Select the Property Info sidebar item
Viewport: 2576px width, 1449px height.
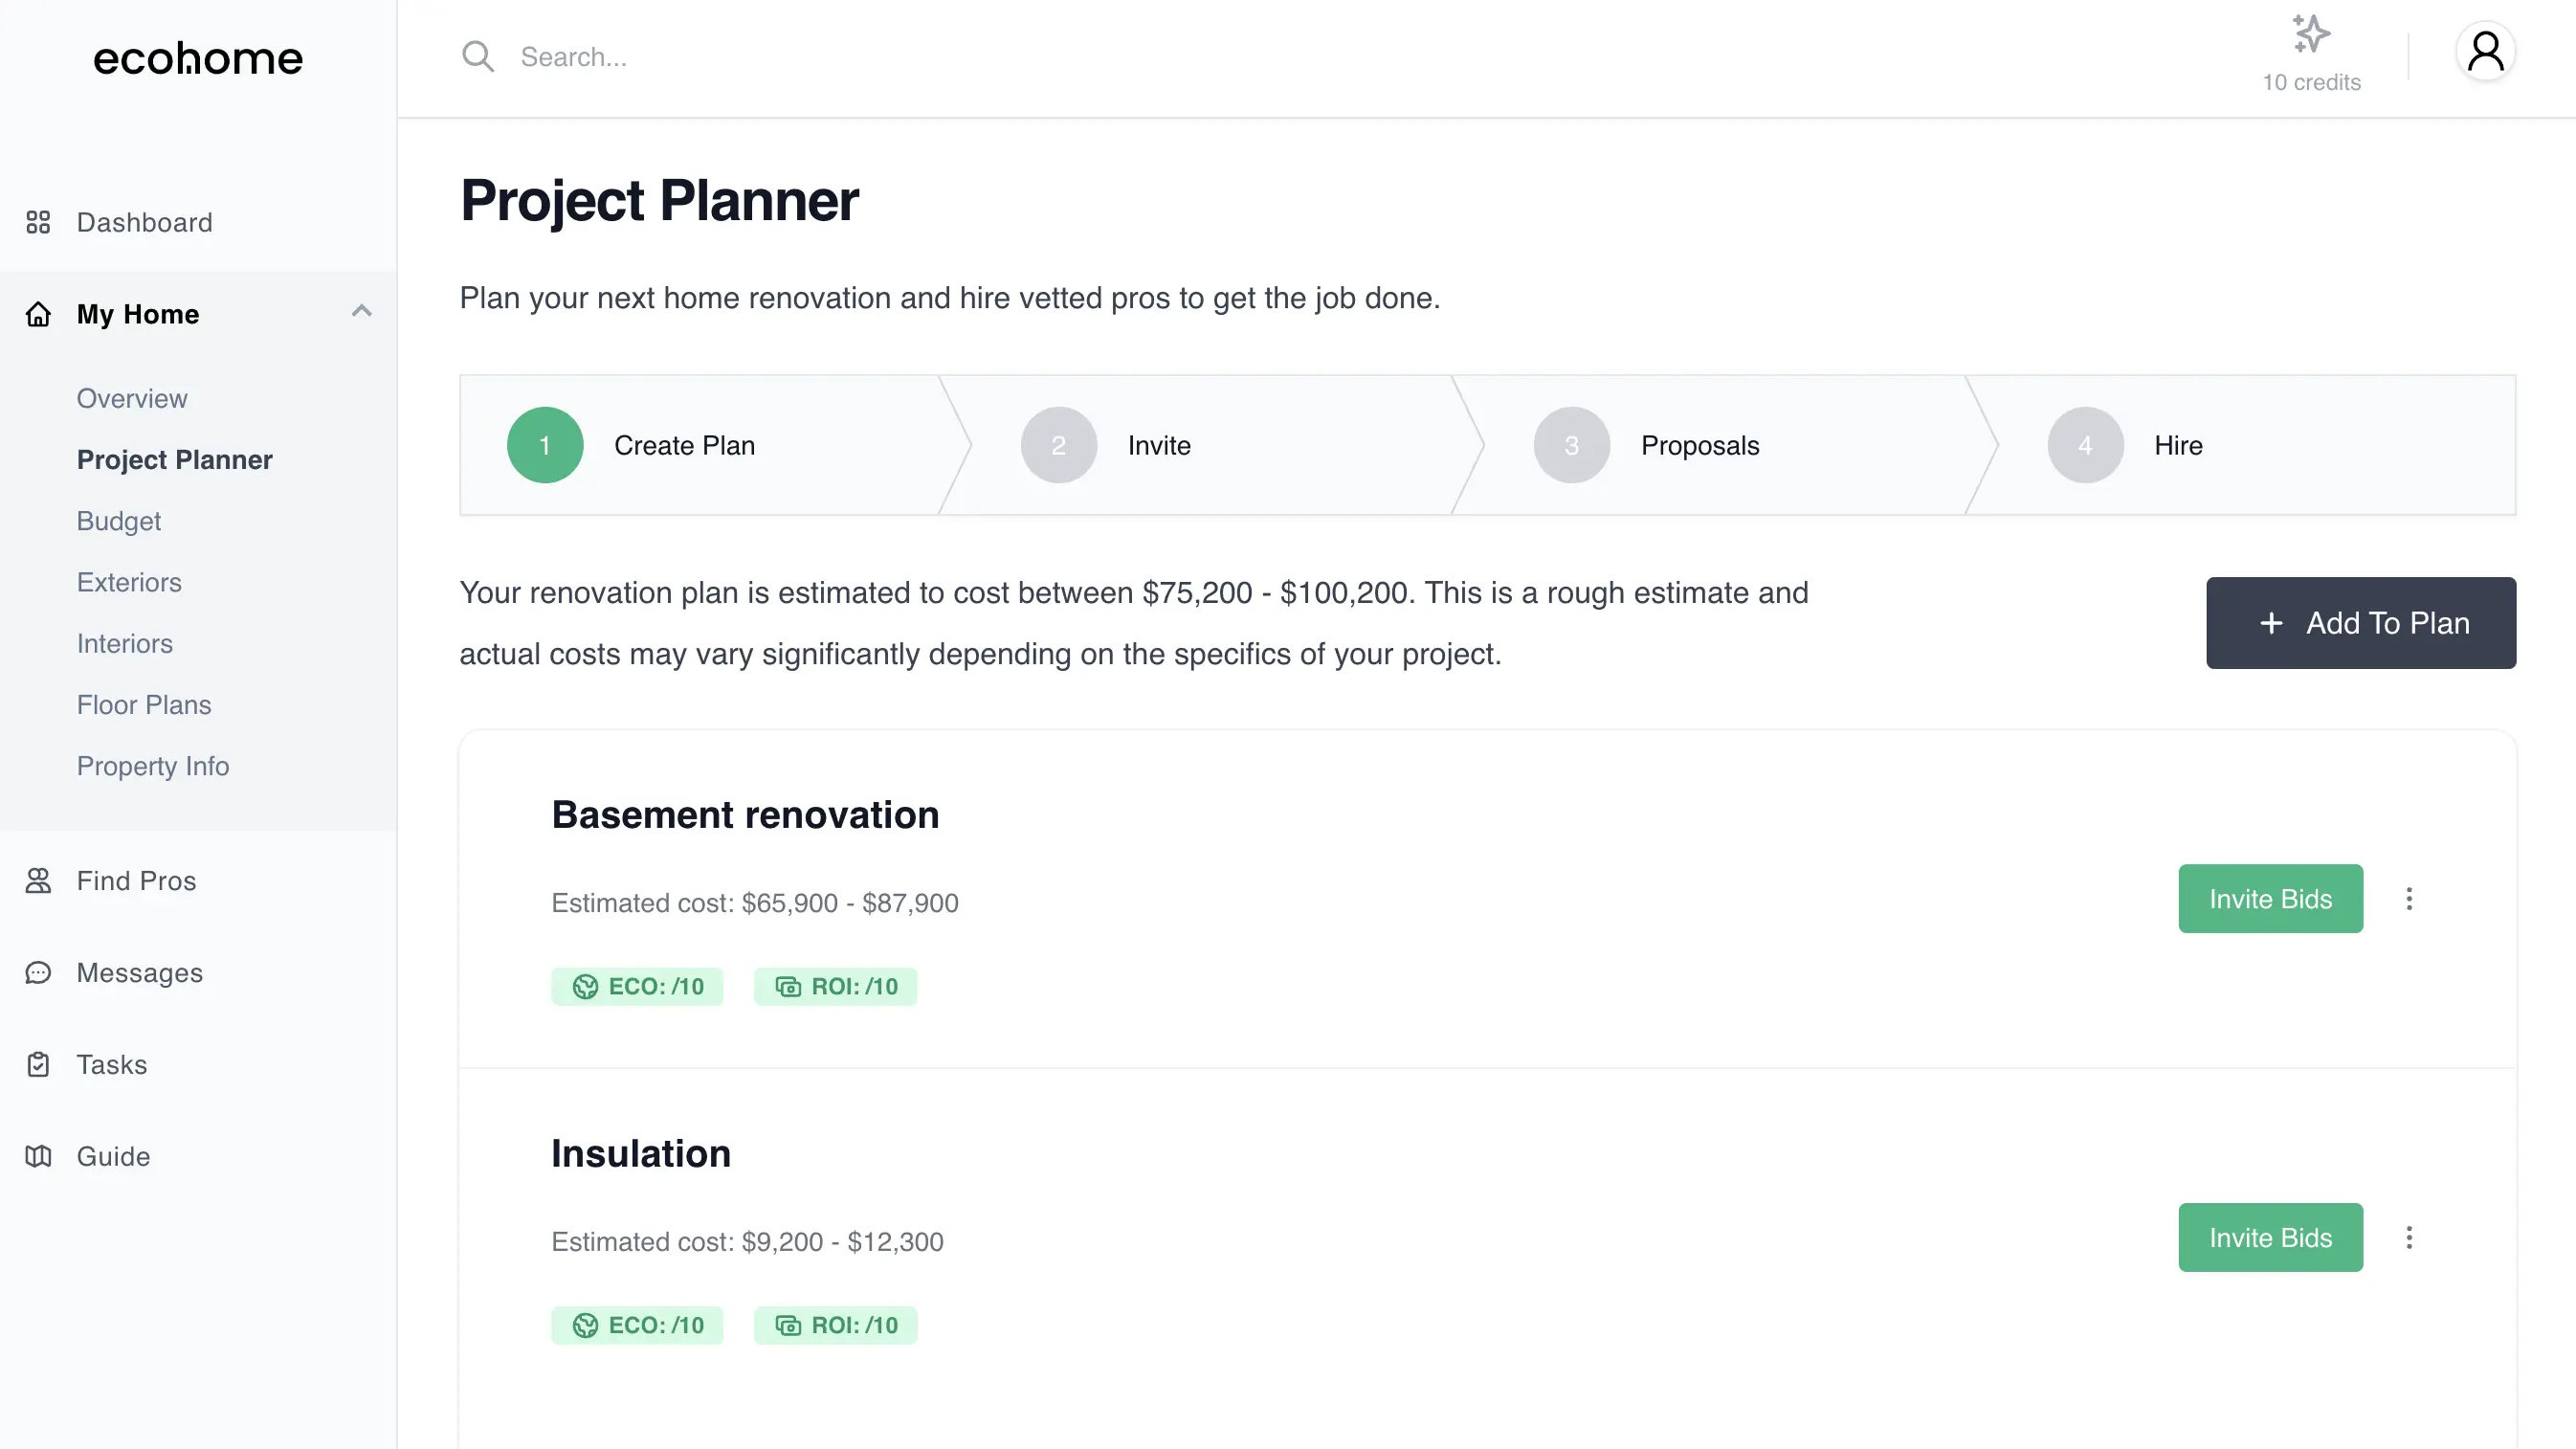coord(152,766)
